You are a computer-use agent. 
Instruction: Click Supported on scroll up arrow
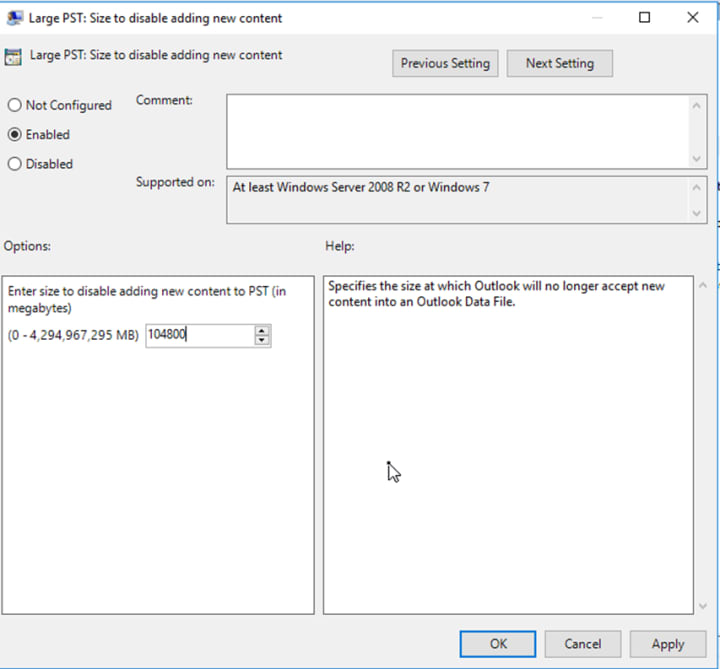(x=697, y=187)
